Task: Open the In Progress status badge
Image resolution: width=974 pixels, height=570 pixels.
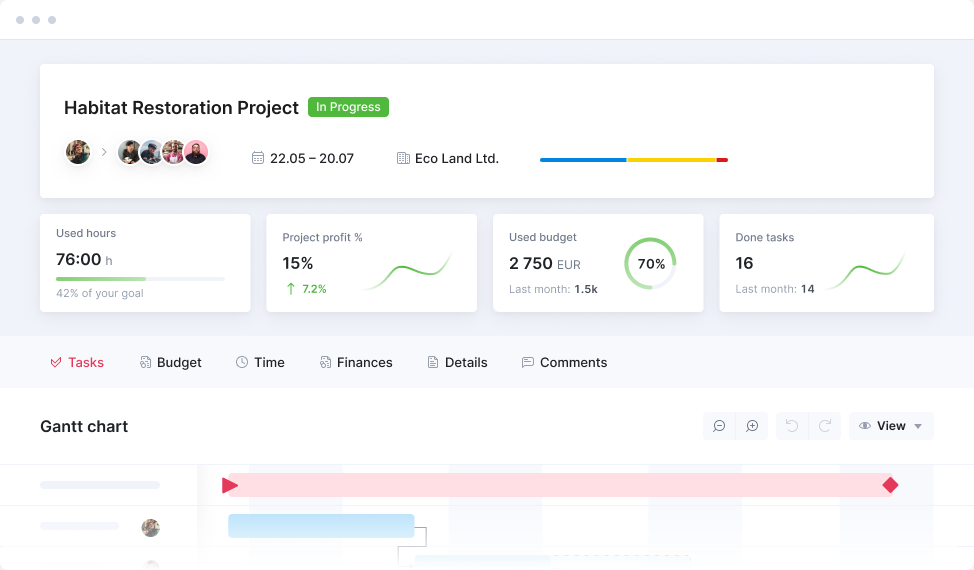Action: point(348,107)
